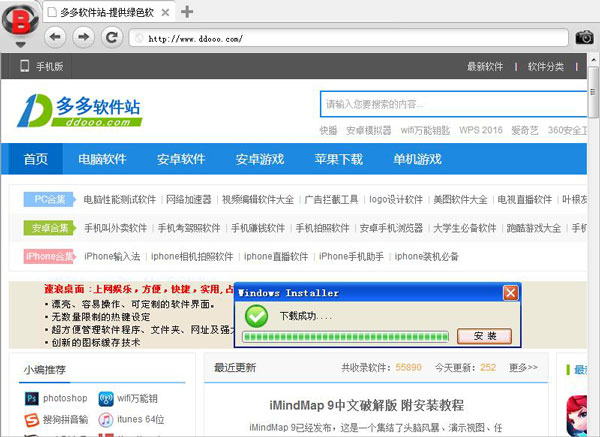
Task: Select the 单机游戏 navigation tab
Action: click(x=417, y=159)
